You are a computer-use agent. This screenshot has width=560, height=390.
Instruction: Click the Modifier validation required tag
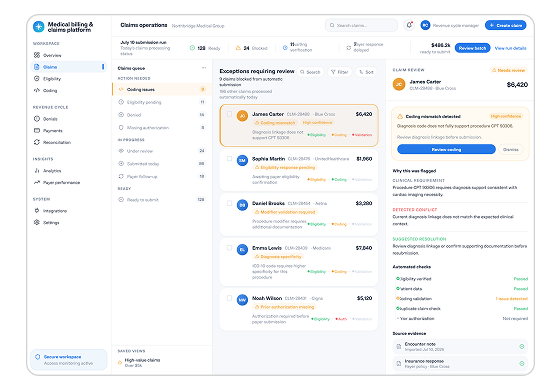coord(285,212)
